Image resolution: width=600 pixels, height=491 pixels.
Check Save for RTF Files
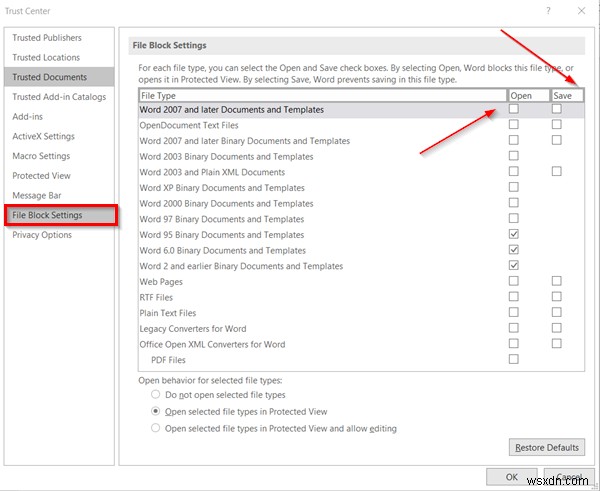point(556,297)
